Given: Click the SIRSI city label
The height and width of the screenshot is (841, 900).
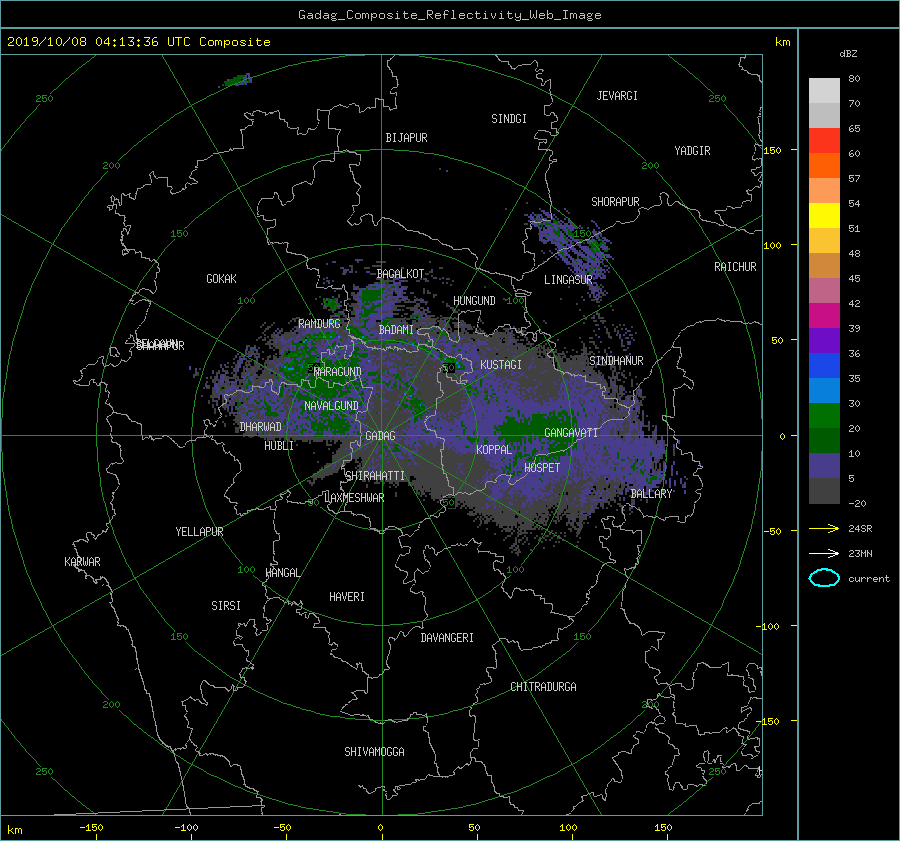Looking at the screenshot, I should click(x=226, y=606).
